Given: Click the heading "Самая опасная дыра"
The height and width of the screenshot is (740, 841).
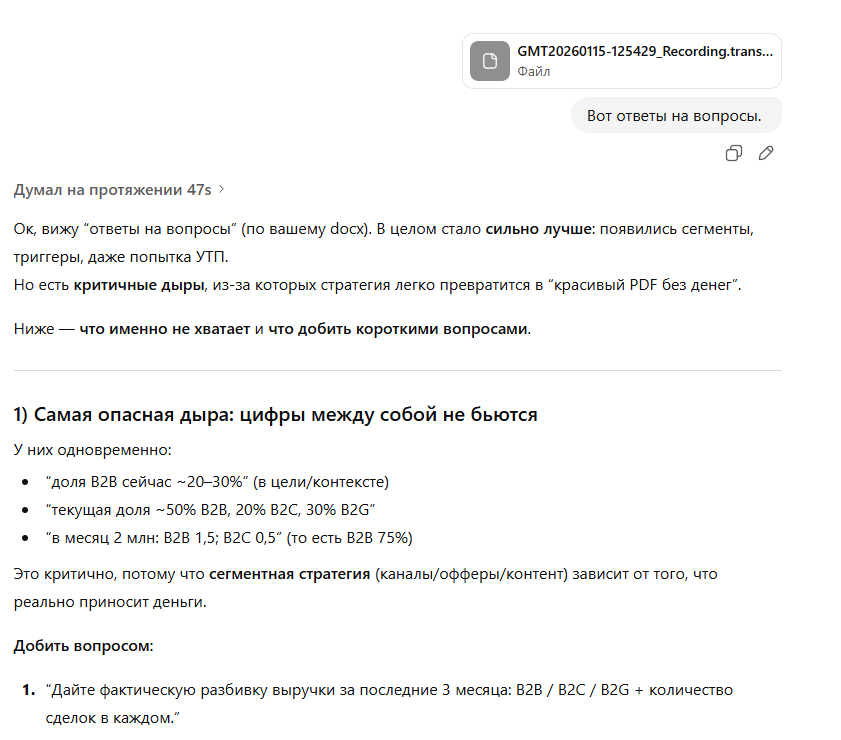Looking at the screenshot, I should tap(275, 414).
